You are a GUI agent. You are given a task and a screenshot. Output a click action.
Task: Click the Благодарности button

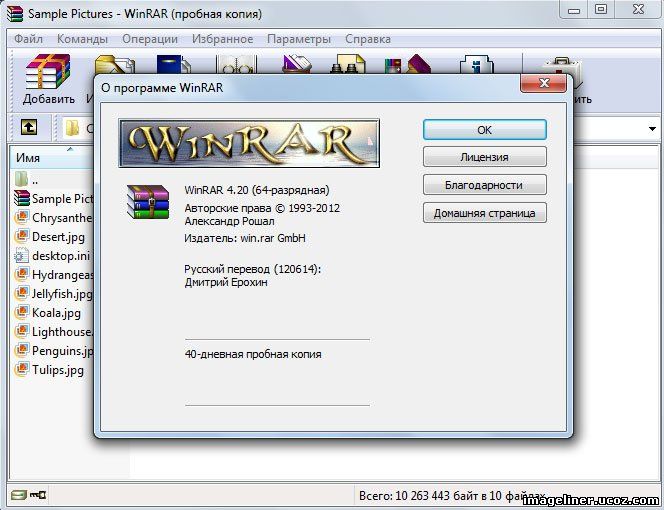[484, 185]
